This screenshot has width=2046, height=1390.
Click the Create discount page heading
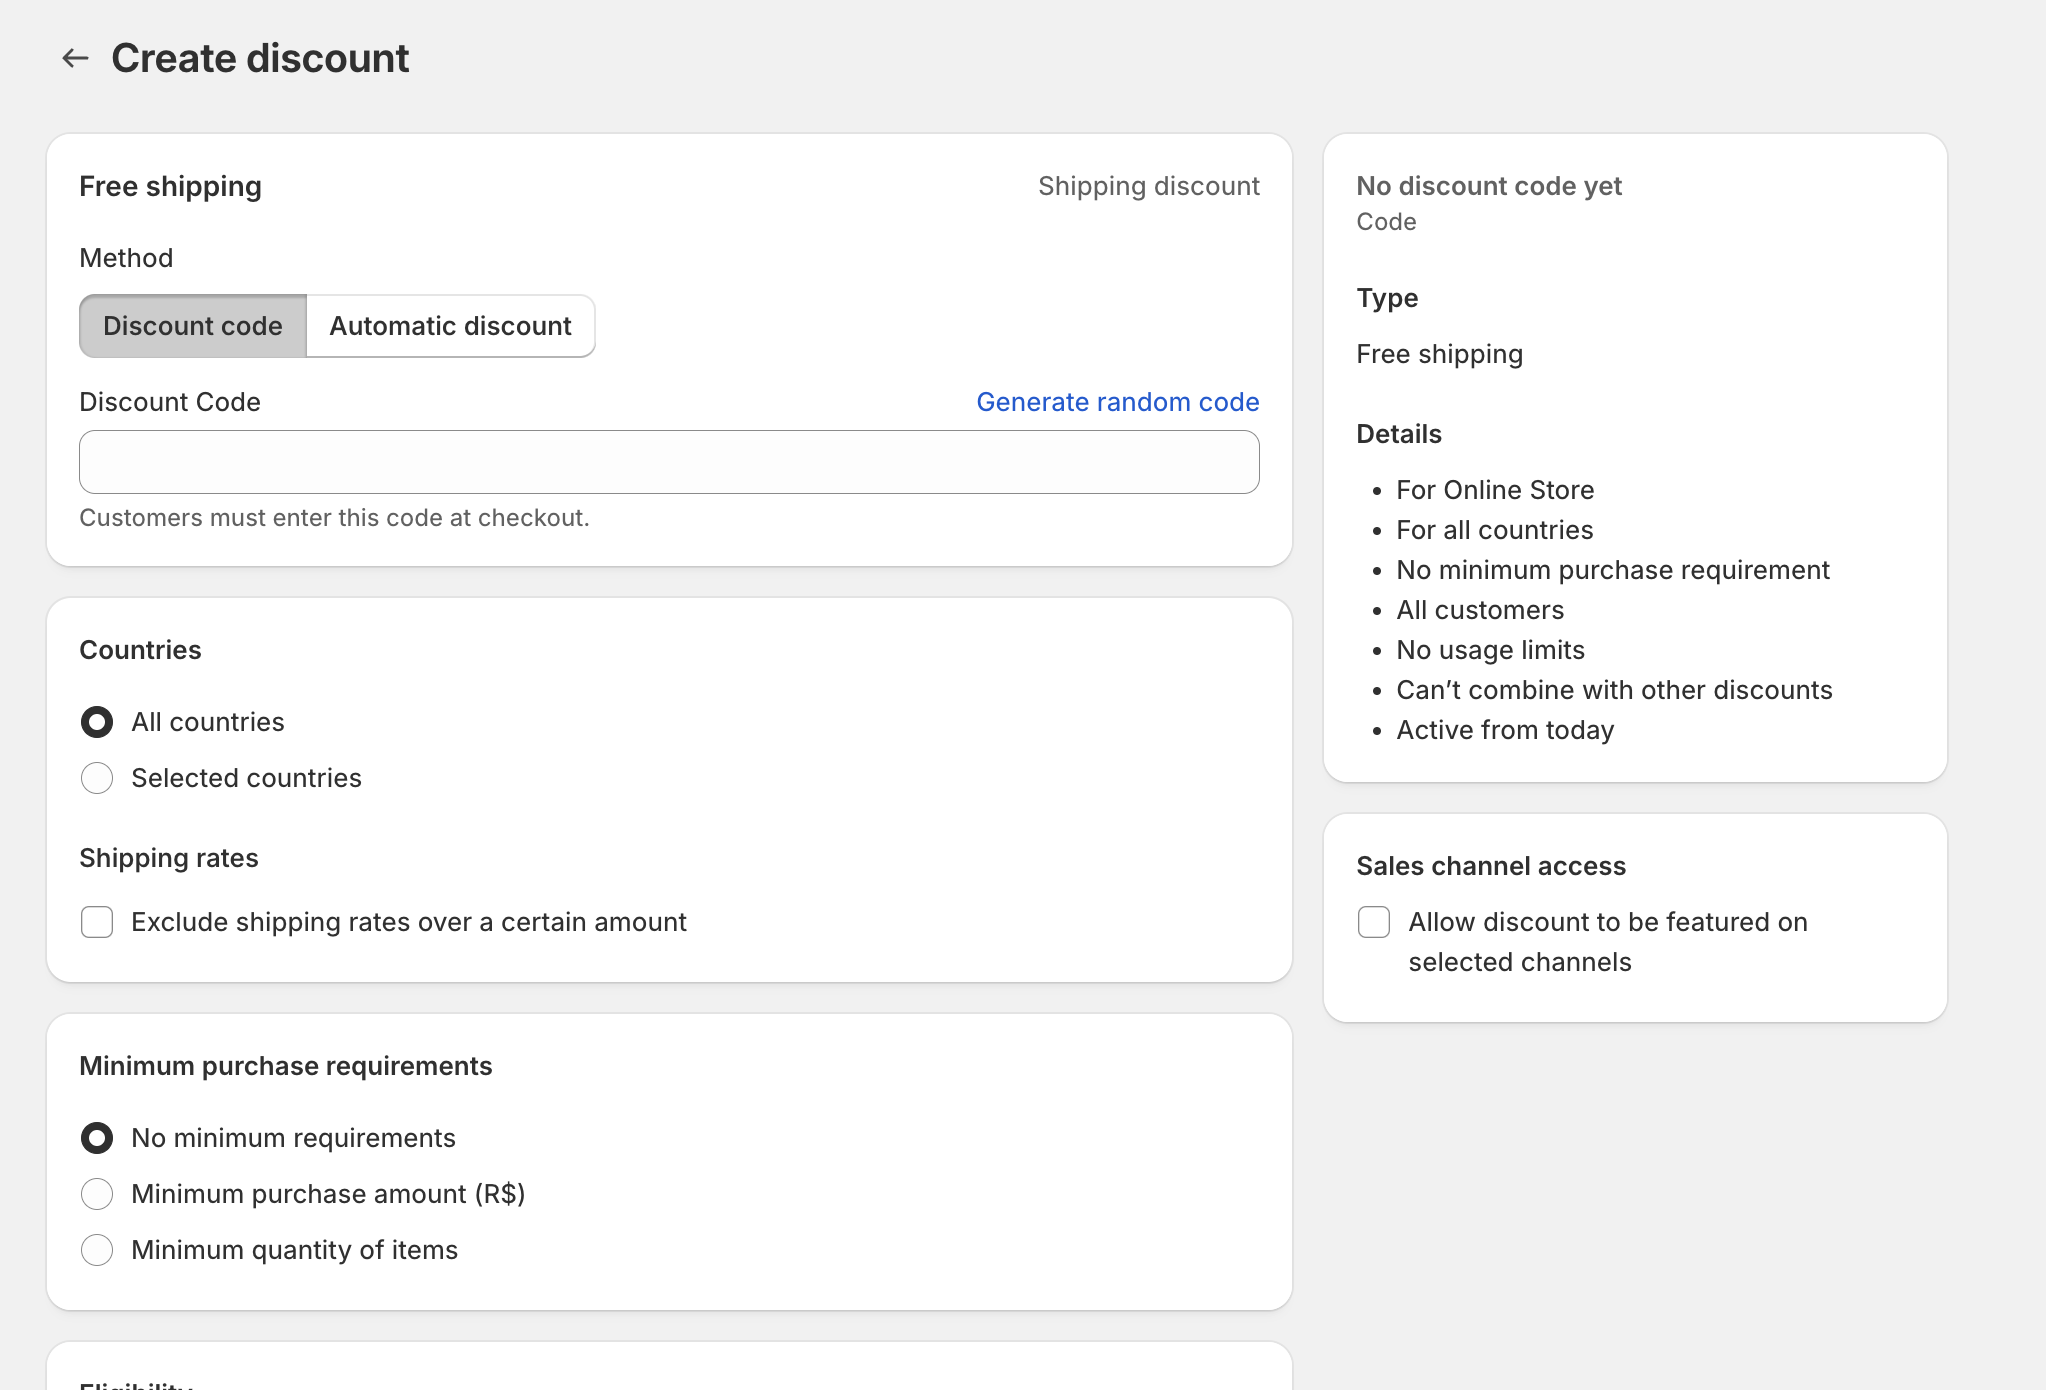click(260, 58)
